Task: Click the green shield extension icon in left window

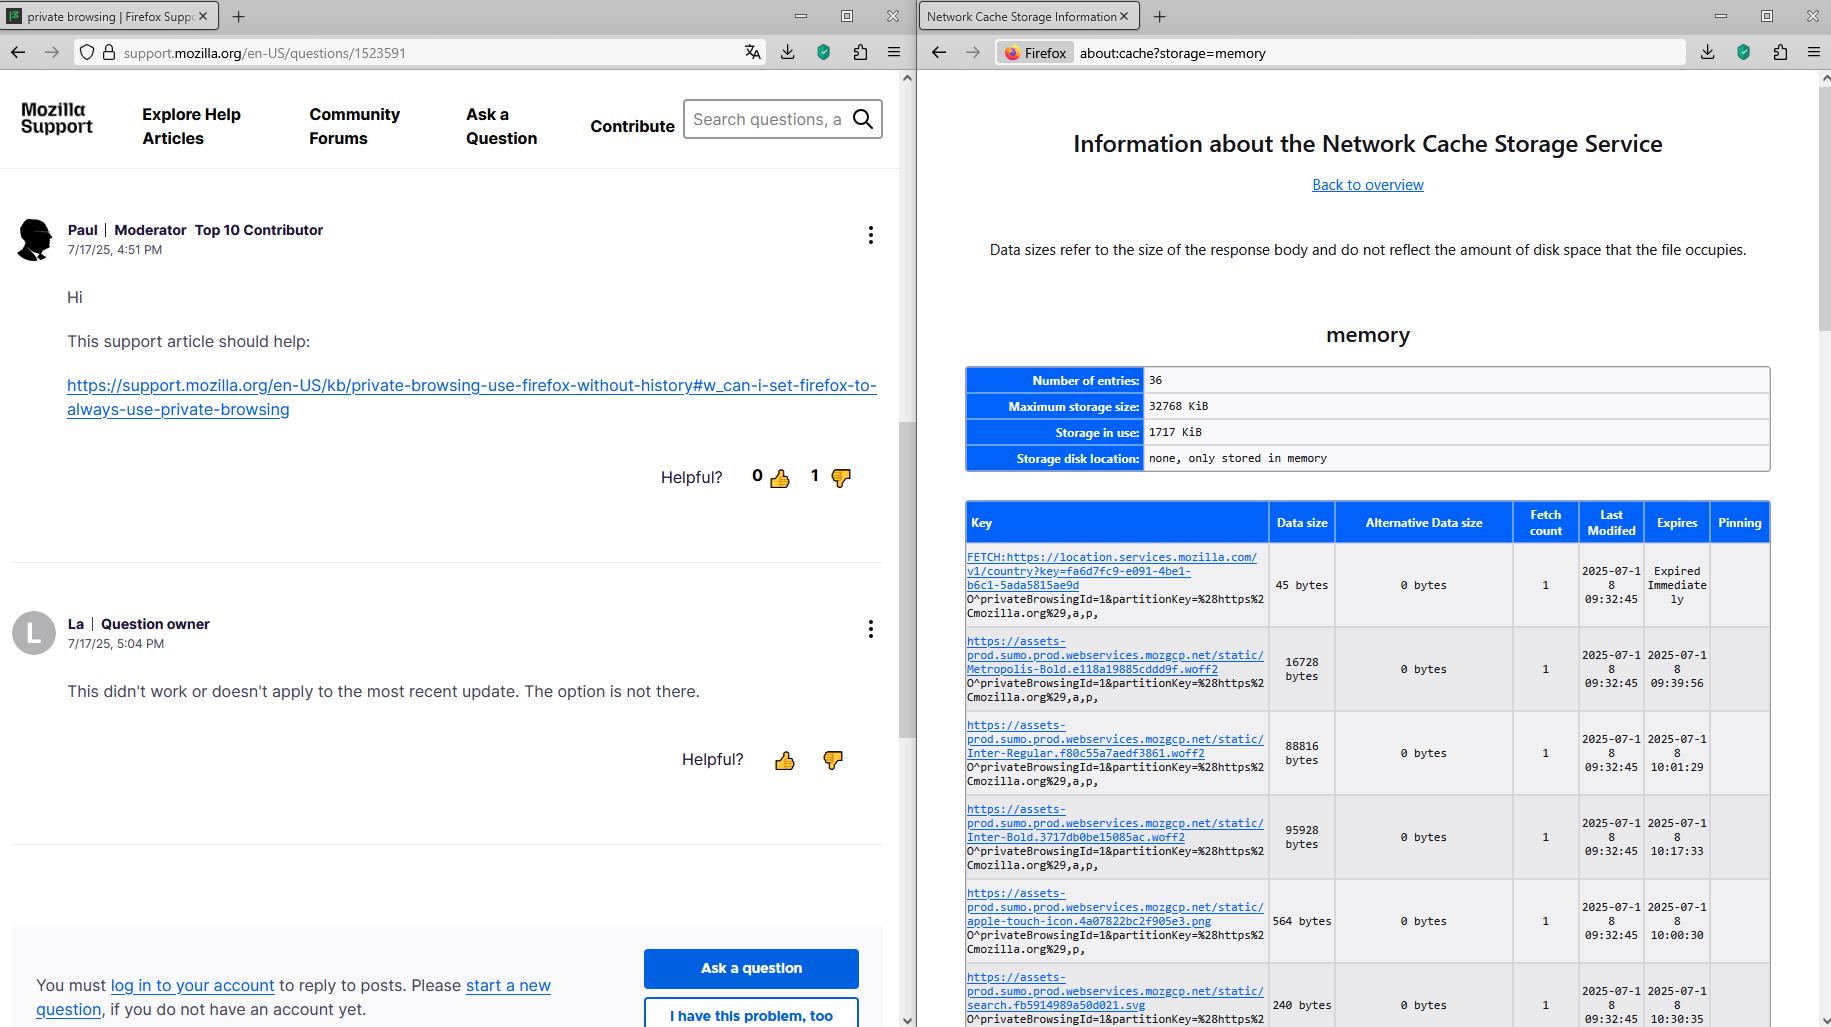Action: (x=824, y=52)
